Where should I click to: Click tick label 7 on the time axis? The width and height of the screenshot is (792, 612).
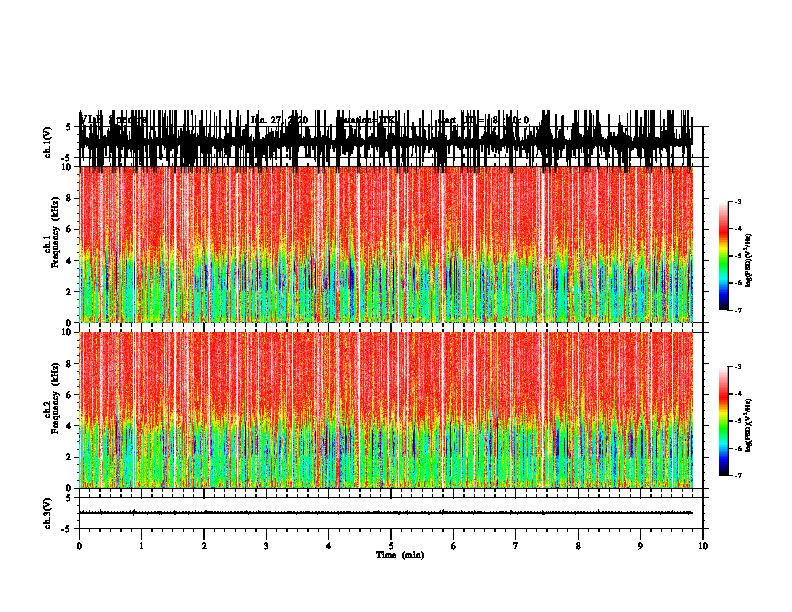[x=516, y=546]
